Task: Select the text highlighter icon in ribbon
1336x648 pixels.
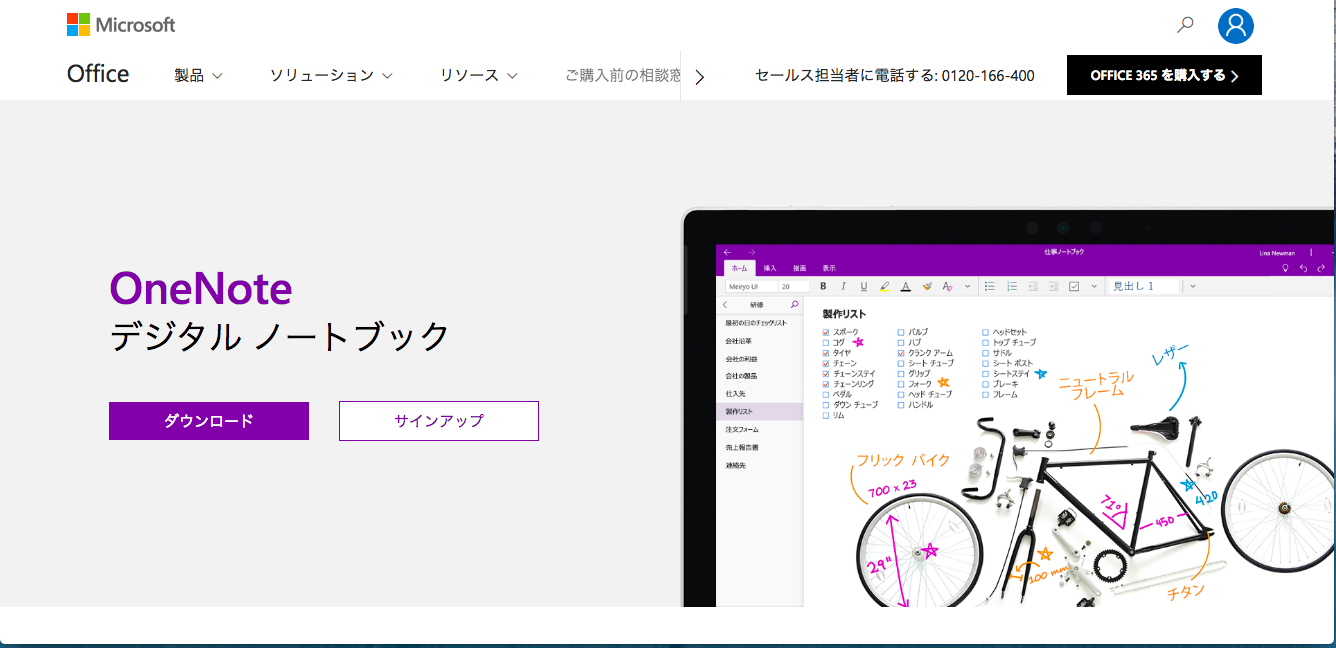Action: (x=885, y=286)
